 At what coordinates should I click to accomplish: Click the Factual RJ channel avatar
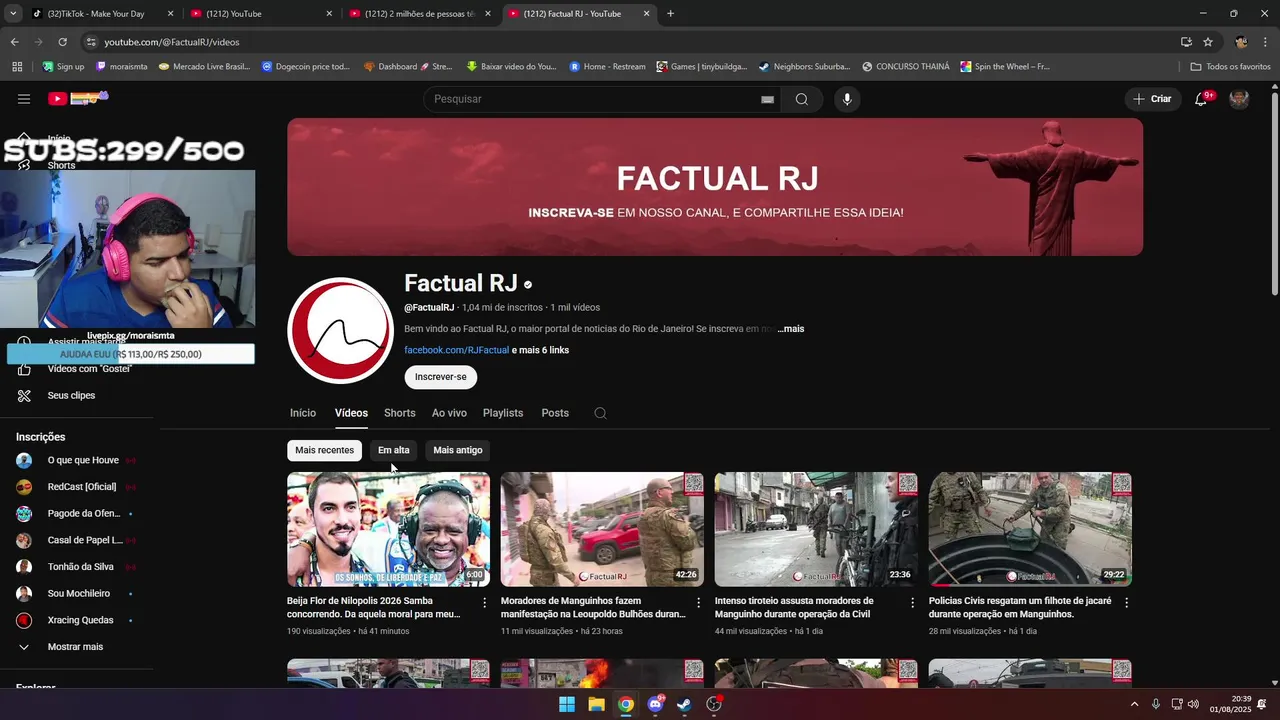click(x=340, y=330)
